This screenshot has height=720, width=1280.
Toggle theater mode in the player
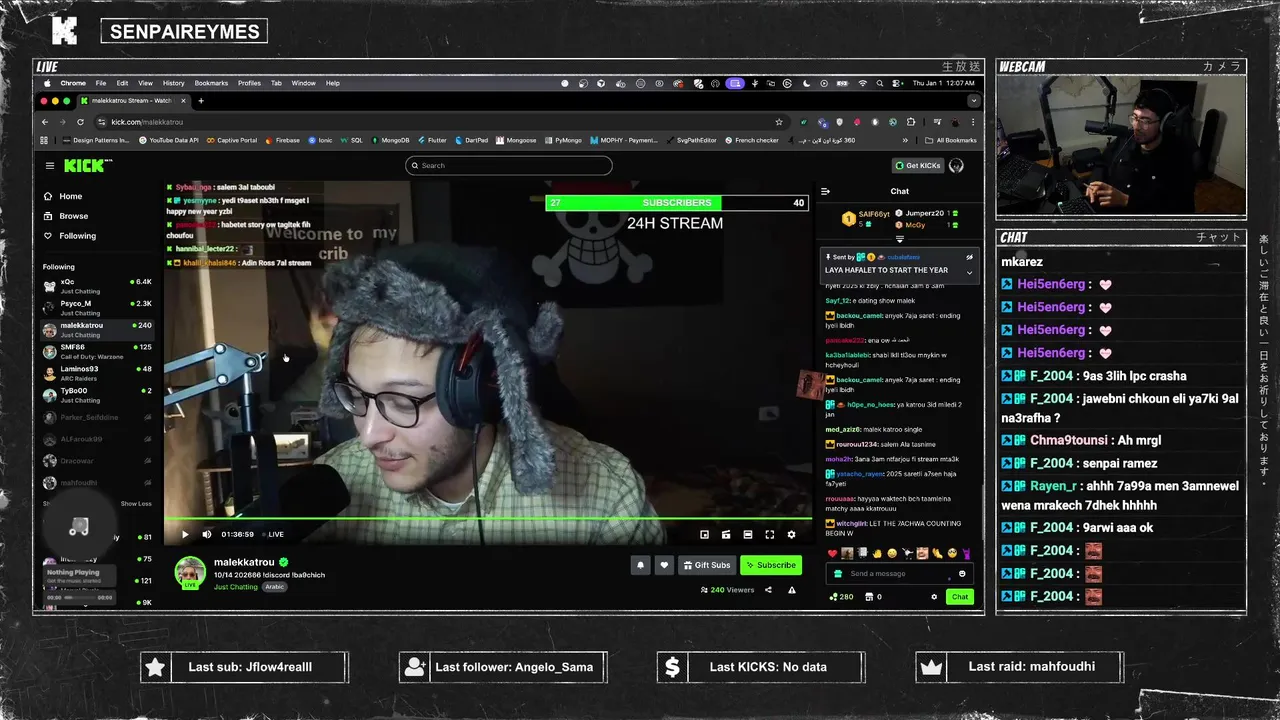click(748, 535)
